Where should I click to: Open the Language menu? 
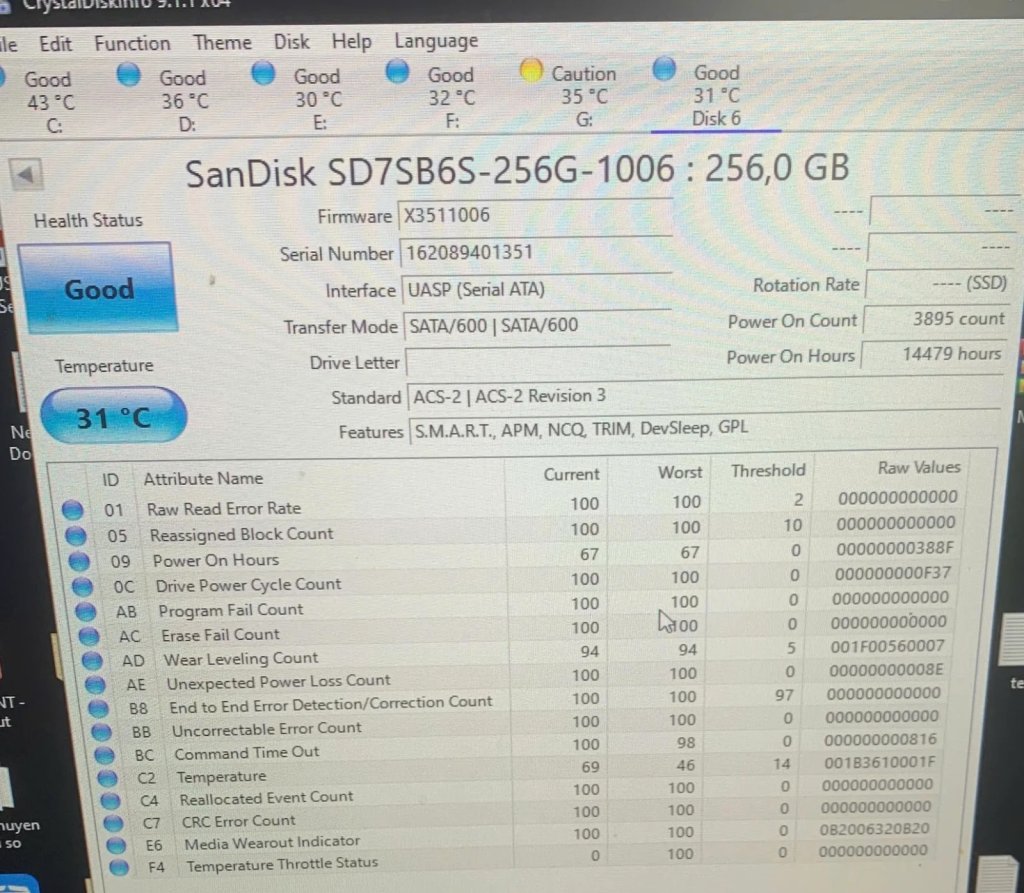(x=436, y=41)
